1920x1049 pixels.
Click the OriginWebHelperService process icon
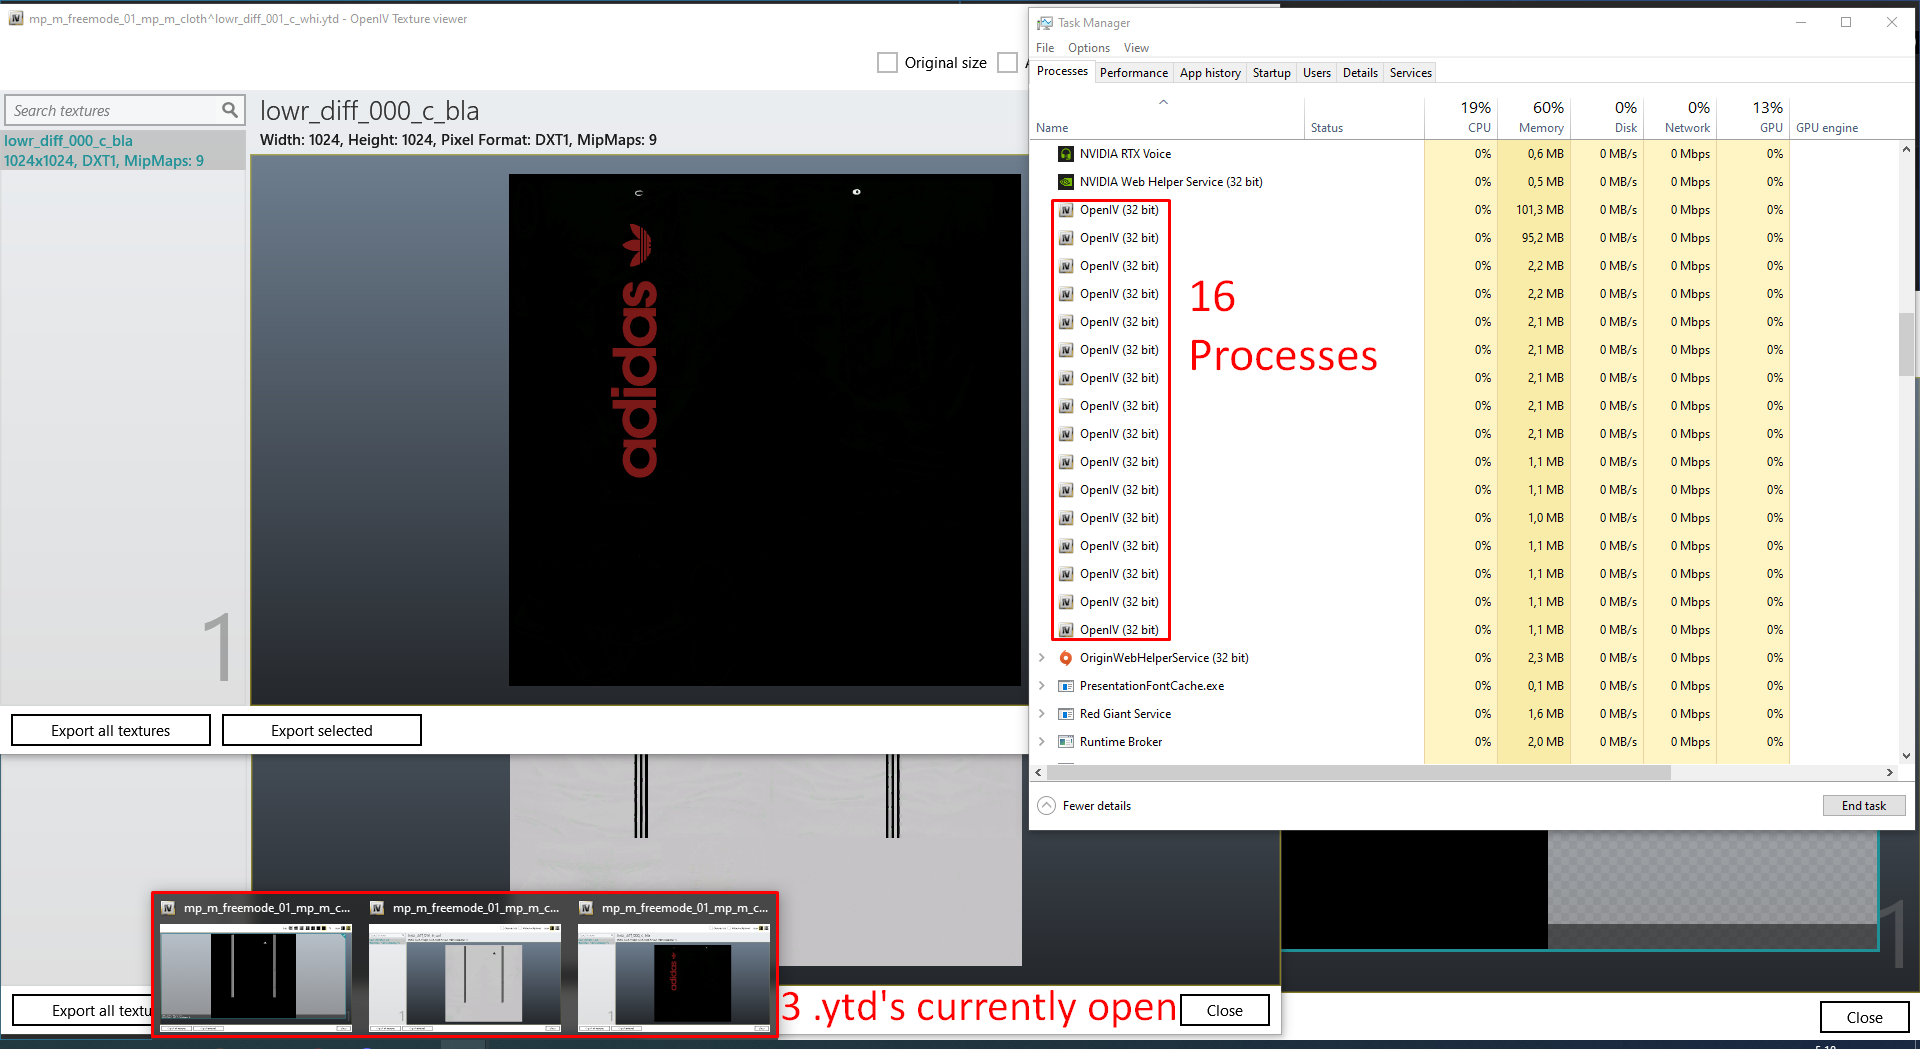pos(1066,658)
